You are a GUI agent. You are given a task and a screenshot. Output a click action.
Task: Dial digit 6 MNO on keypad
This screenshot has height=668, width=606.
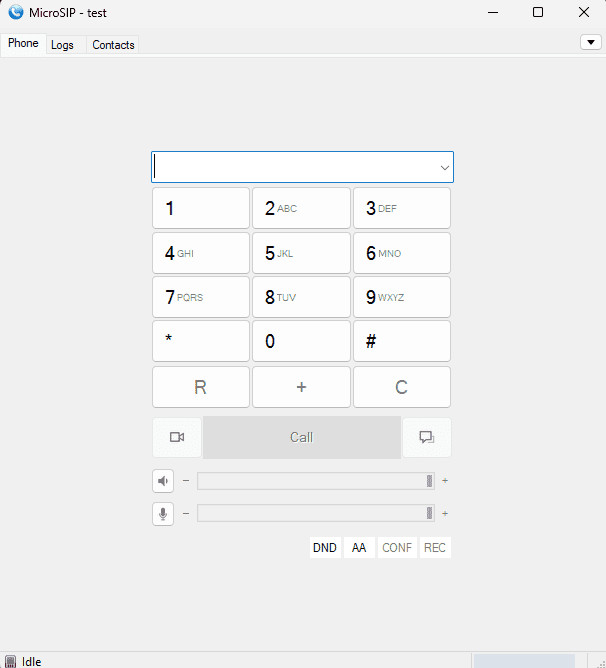[402, 253]
